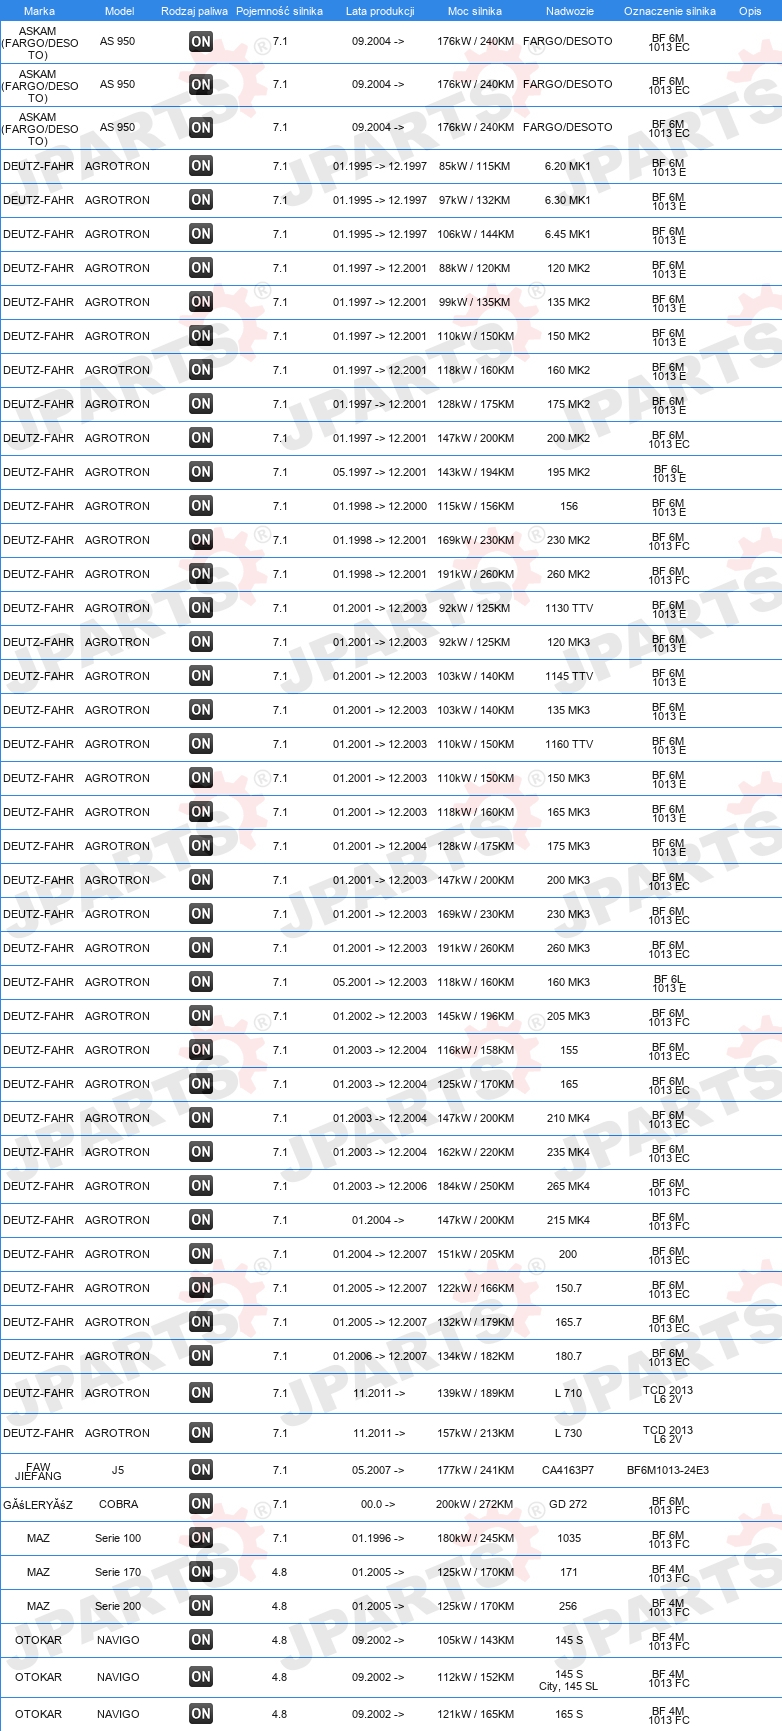Click the Pojemność silnika column header
The image size is (782, 1731).
coord(279,11)
